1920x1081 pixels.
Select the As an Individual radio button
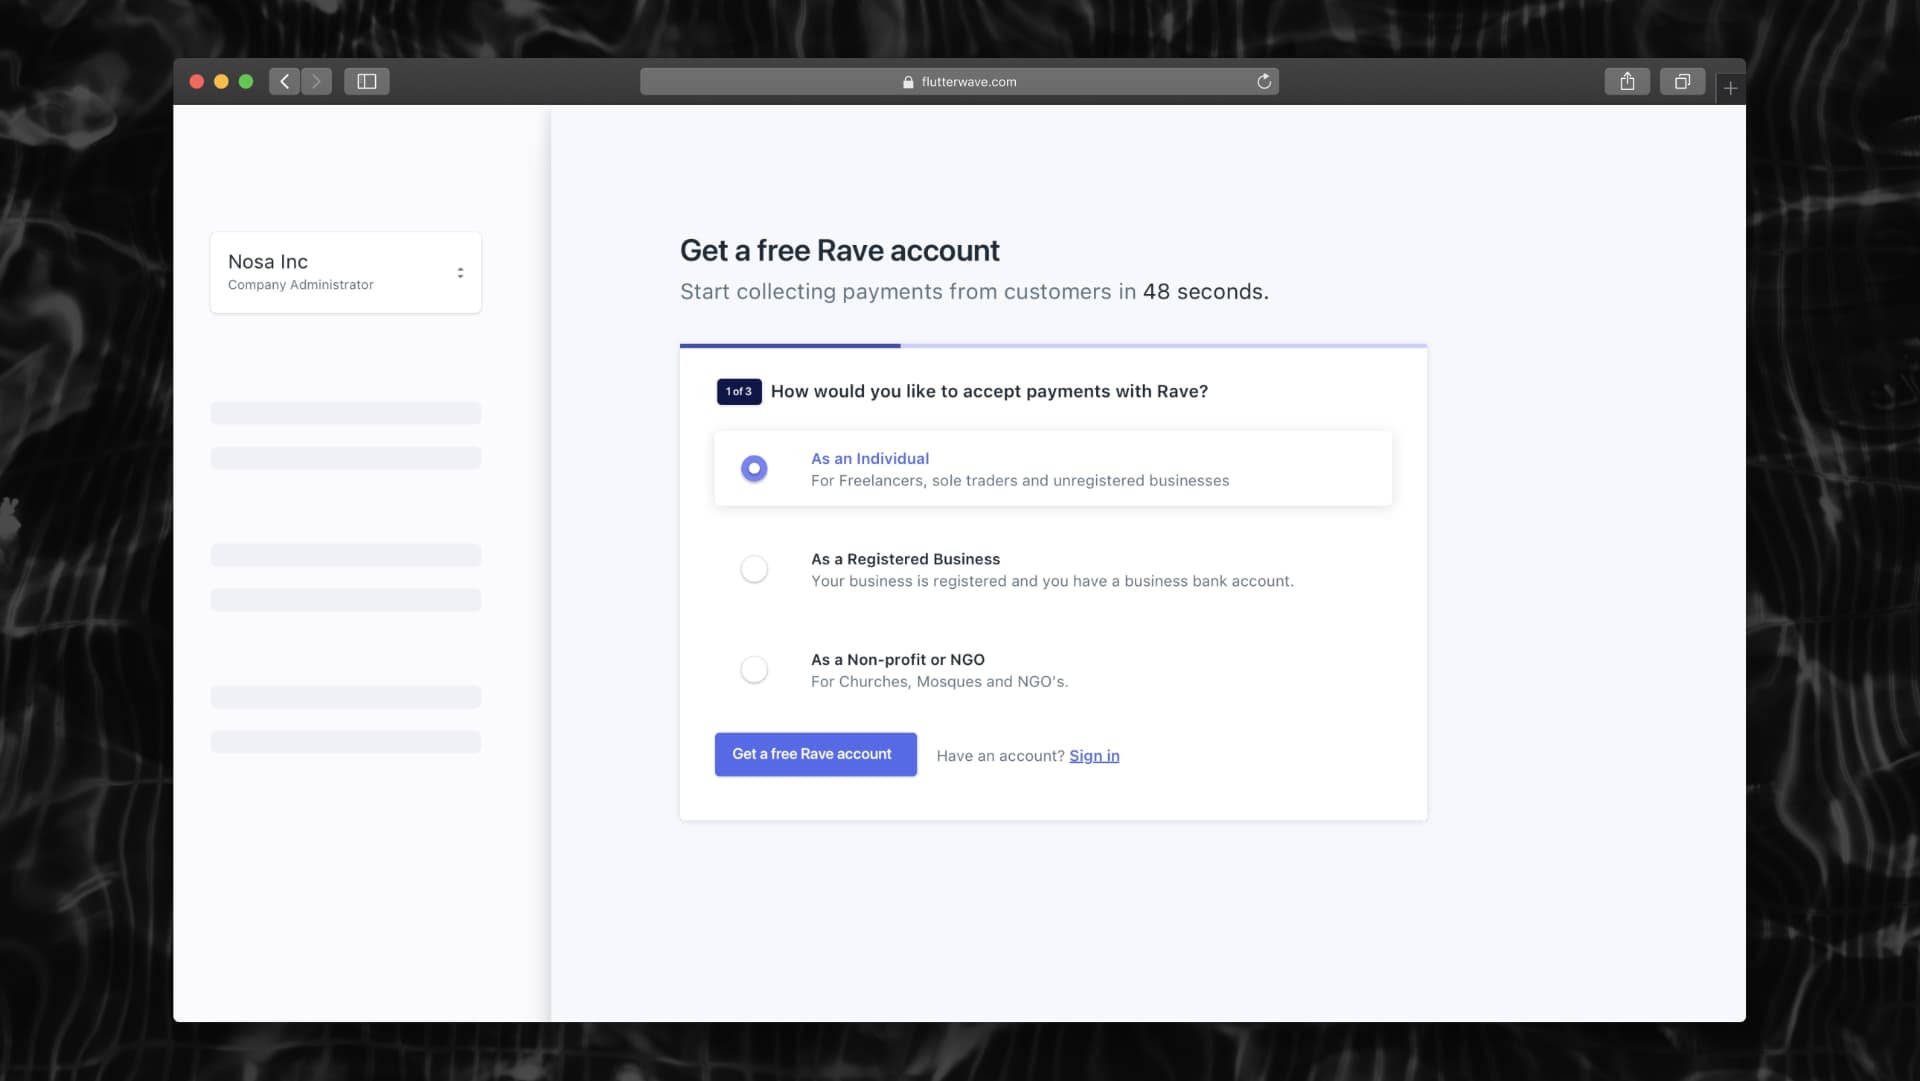pos(754,468)
